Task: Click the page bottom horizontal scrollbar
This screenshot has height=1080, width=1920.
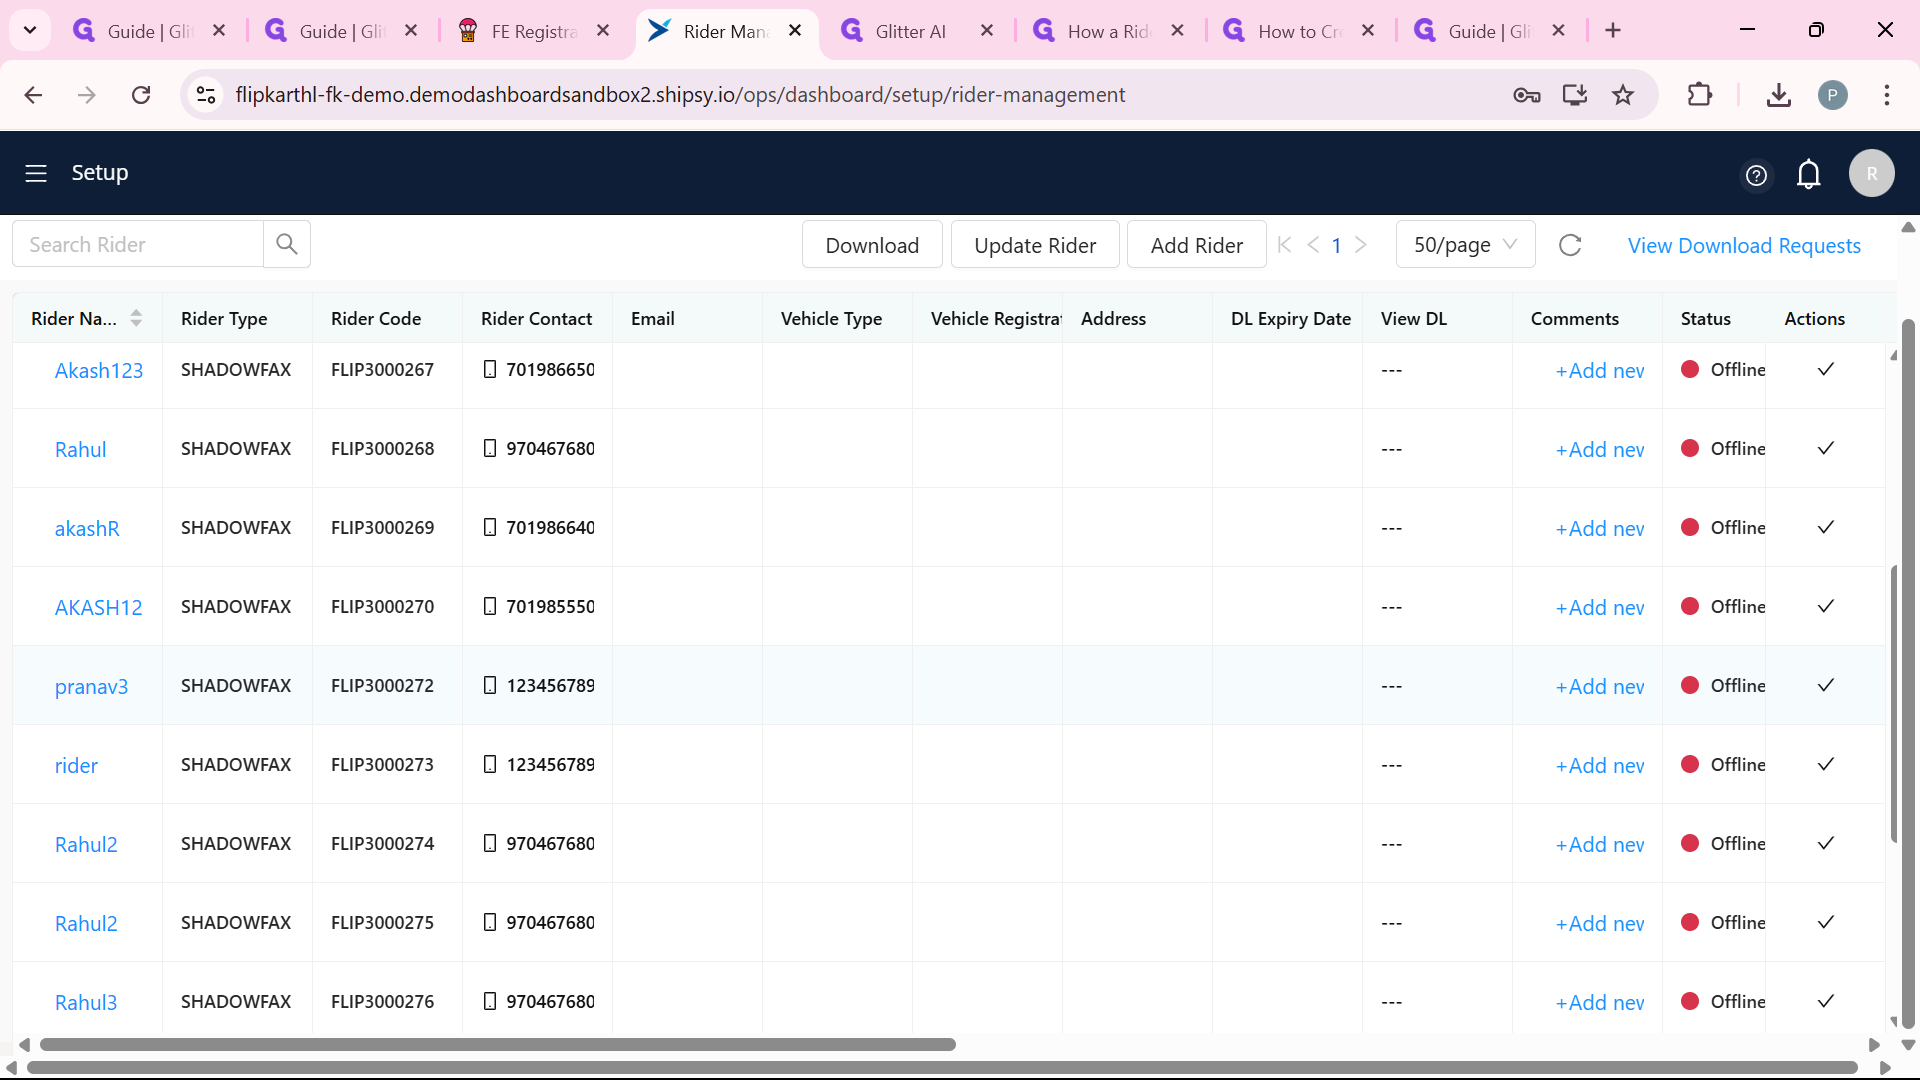Action: pos(942,1068)
